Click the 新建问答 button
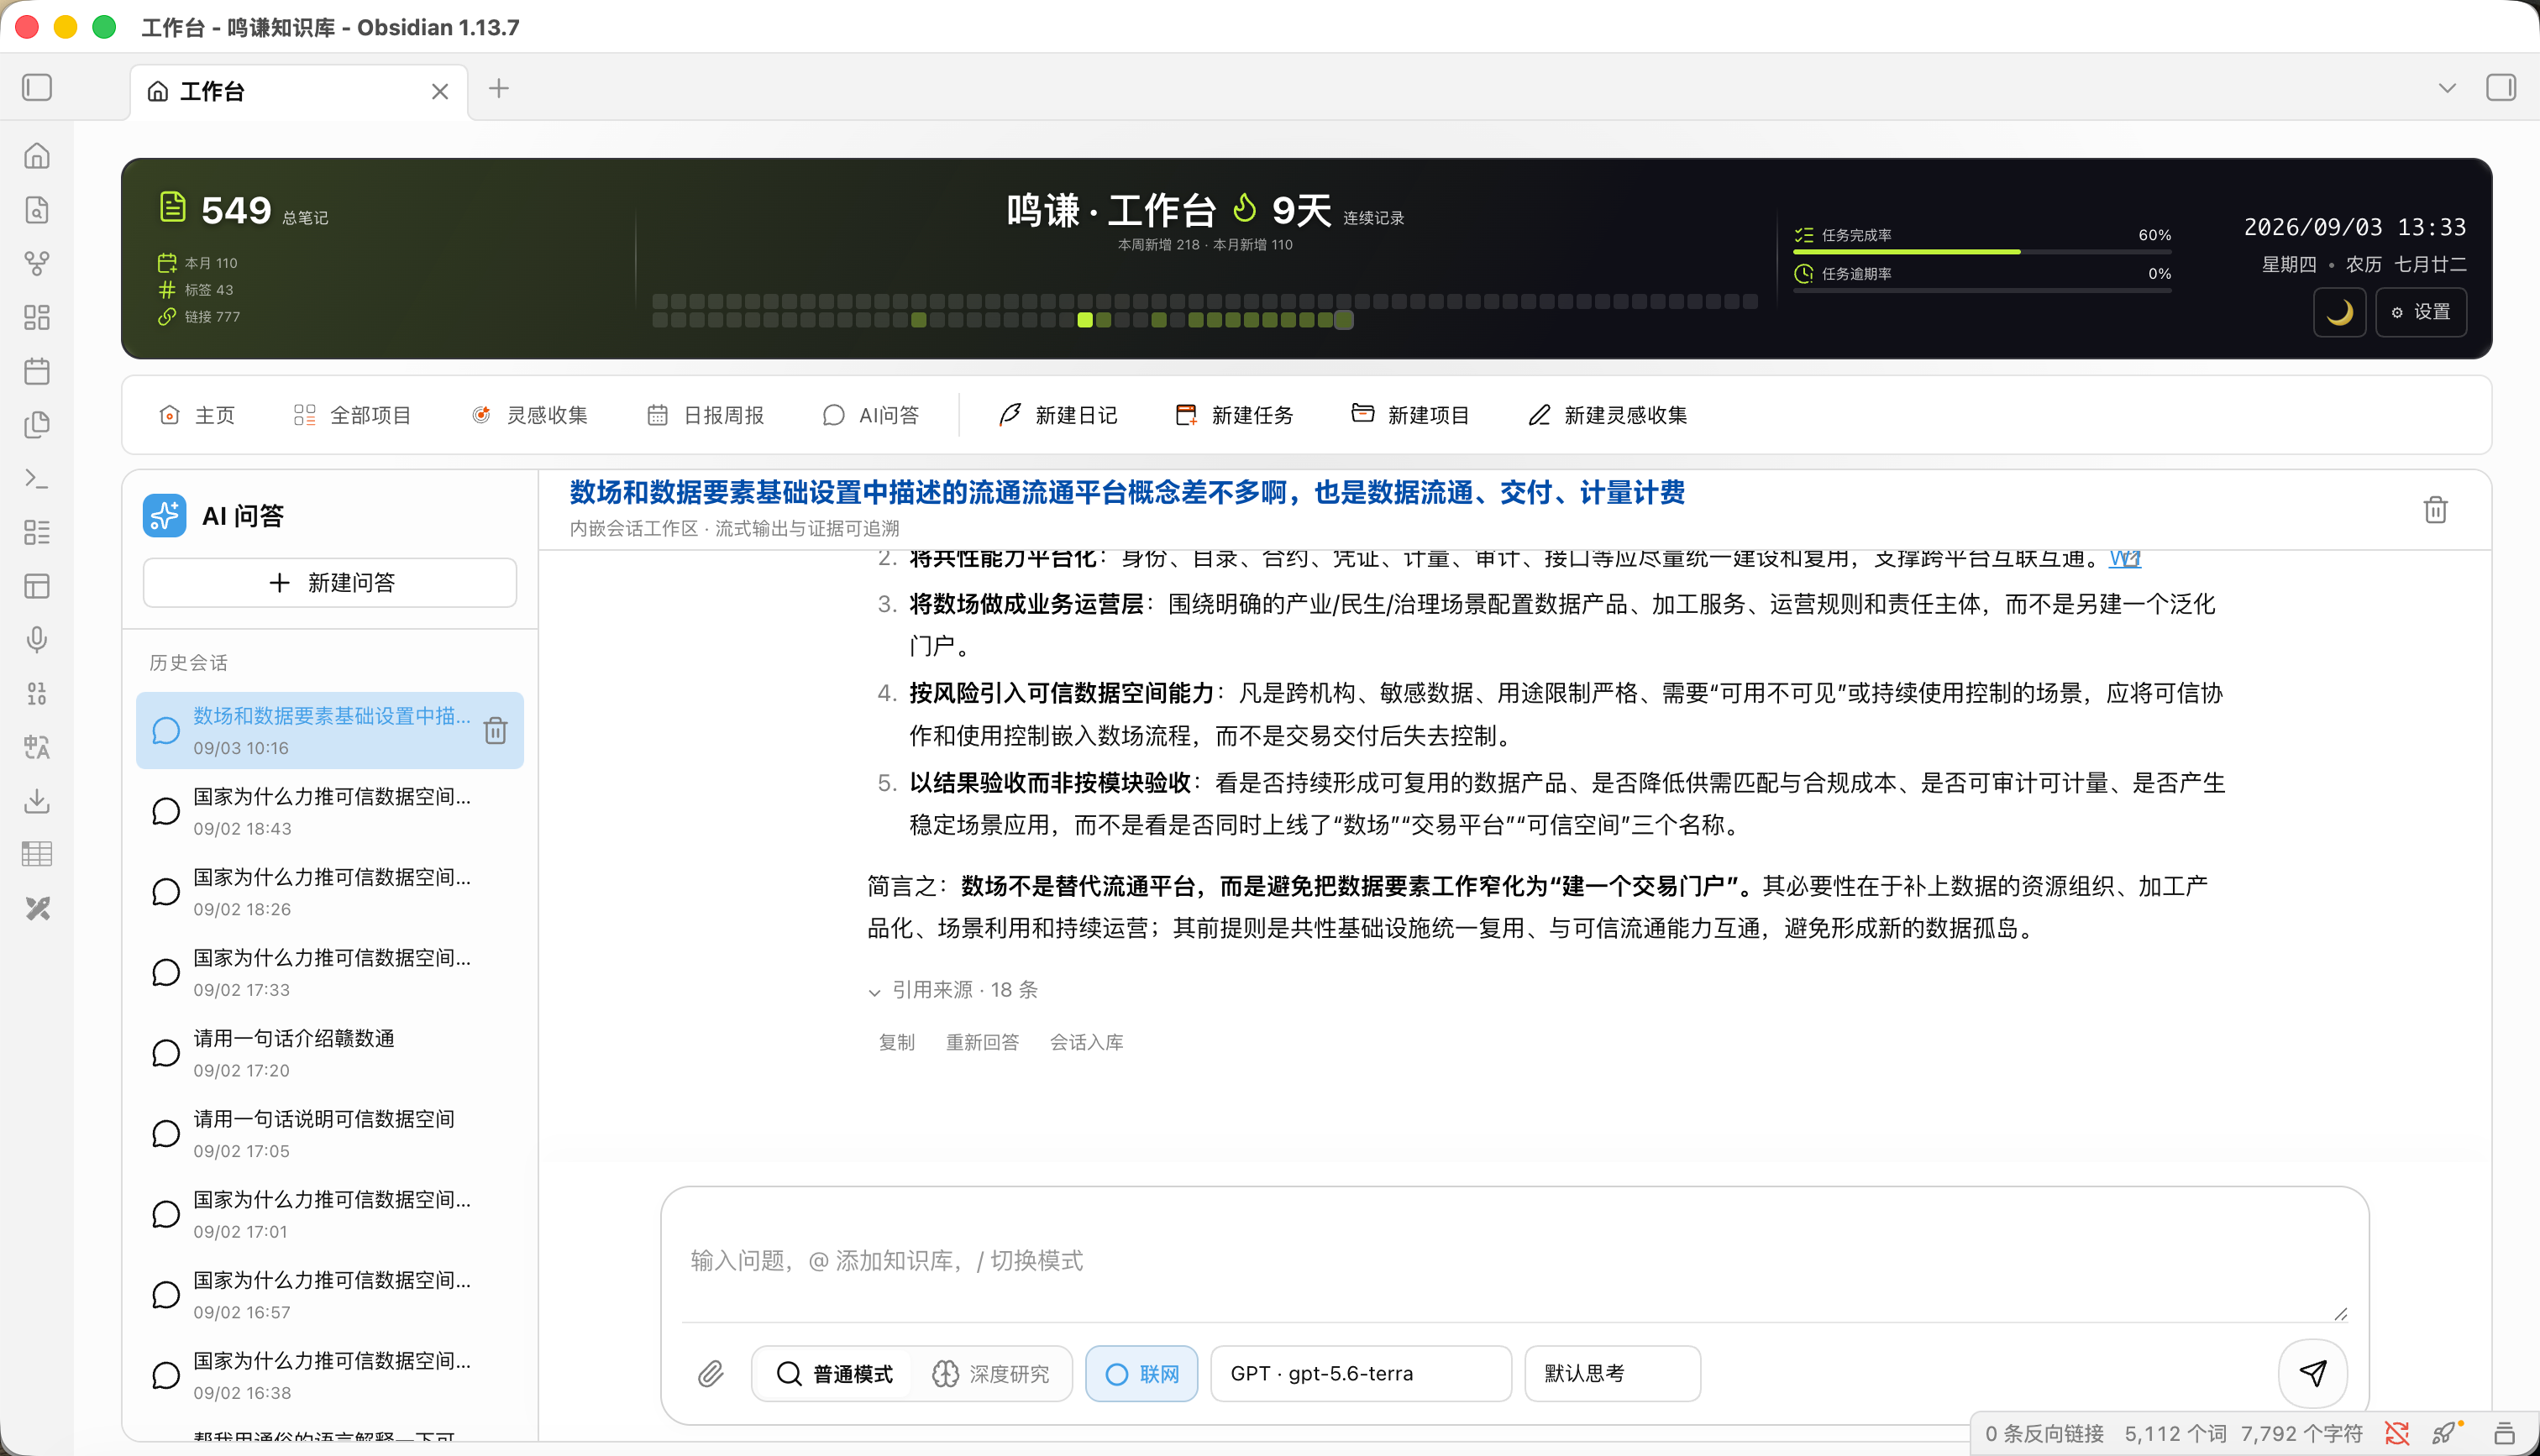2540x1456 pixels. click(x=330, y=583)
